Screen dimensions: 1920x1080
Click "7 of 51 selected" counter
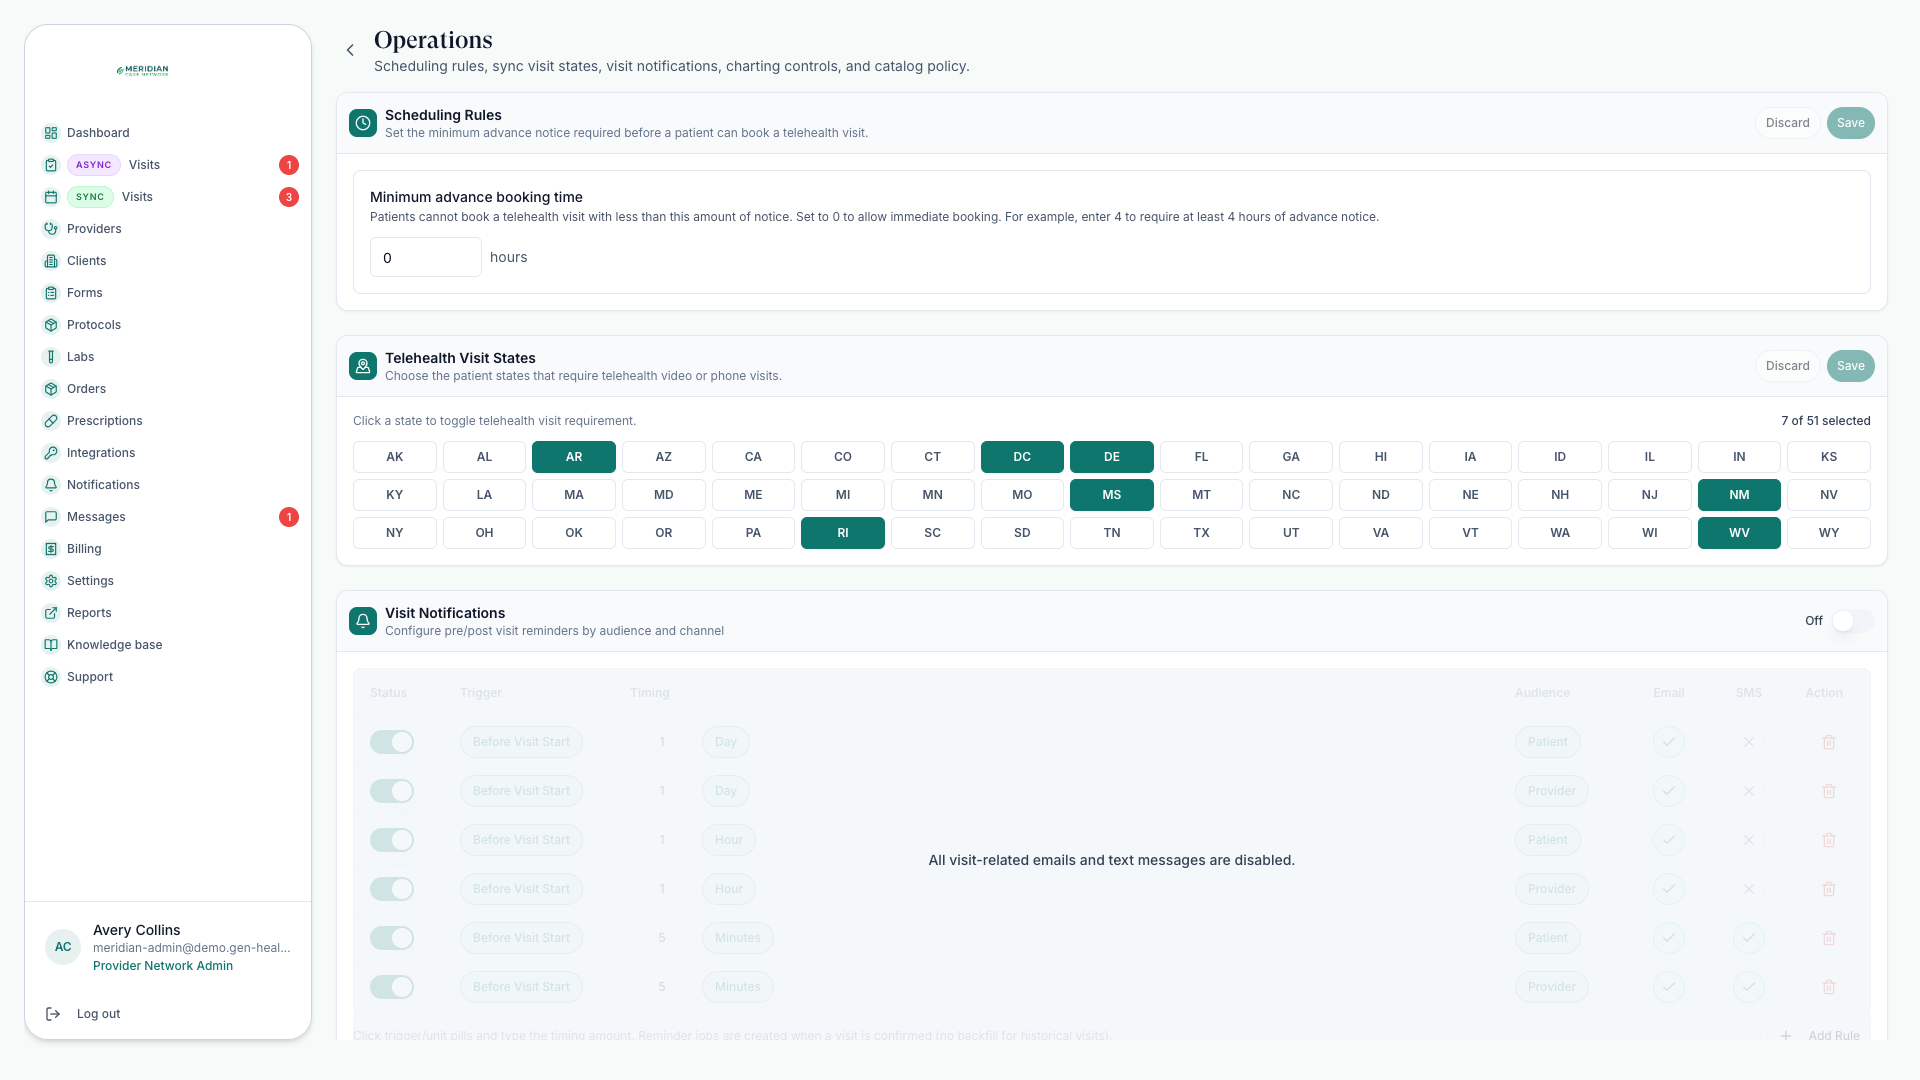(1825, 421)
